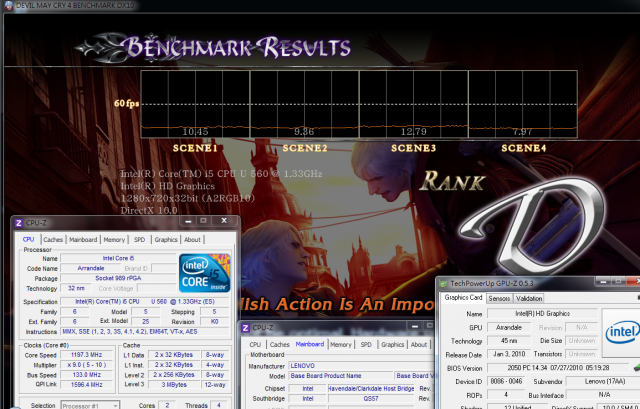Click the GPU field Arrandale in GPU-Z

pos(509,327)
